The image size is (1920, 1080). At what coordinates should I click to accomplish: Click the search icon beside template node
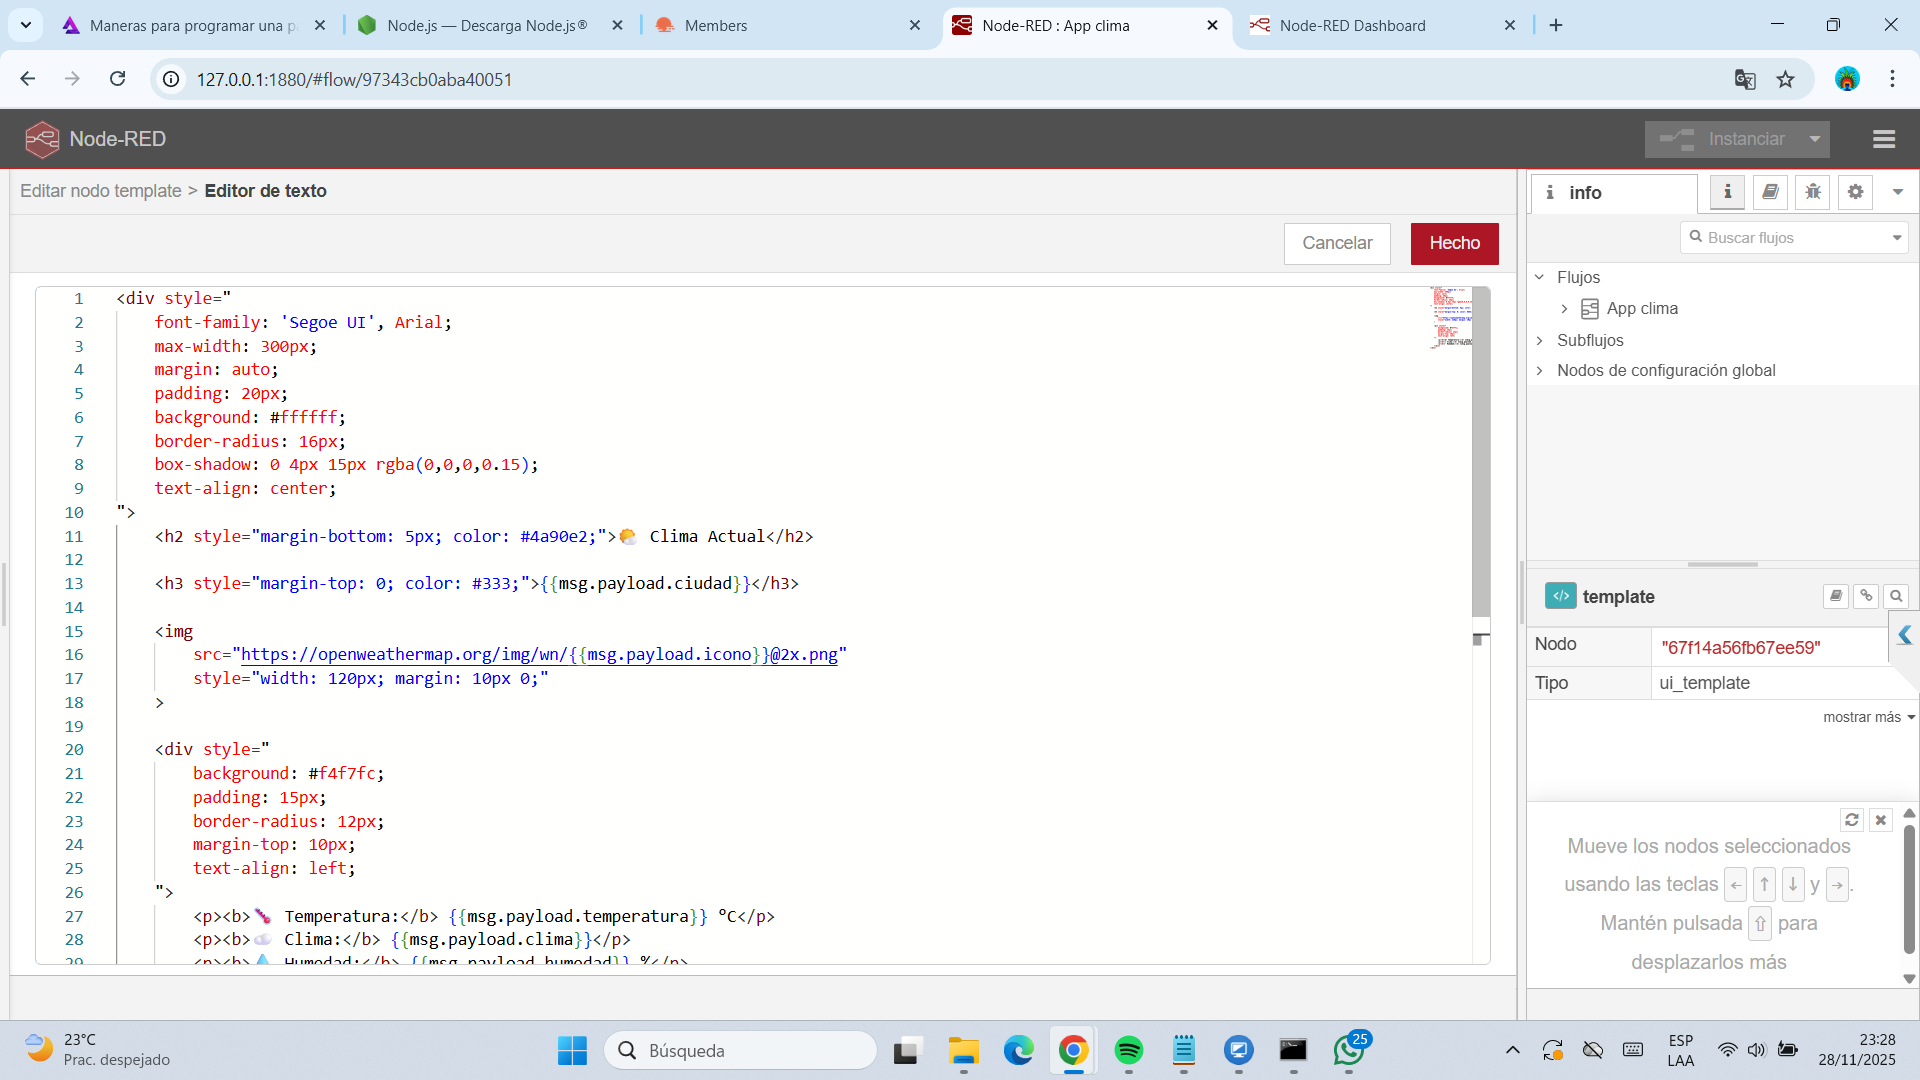pos(1896,597)
